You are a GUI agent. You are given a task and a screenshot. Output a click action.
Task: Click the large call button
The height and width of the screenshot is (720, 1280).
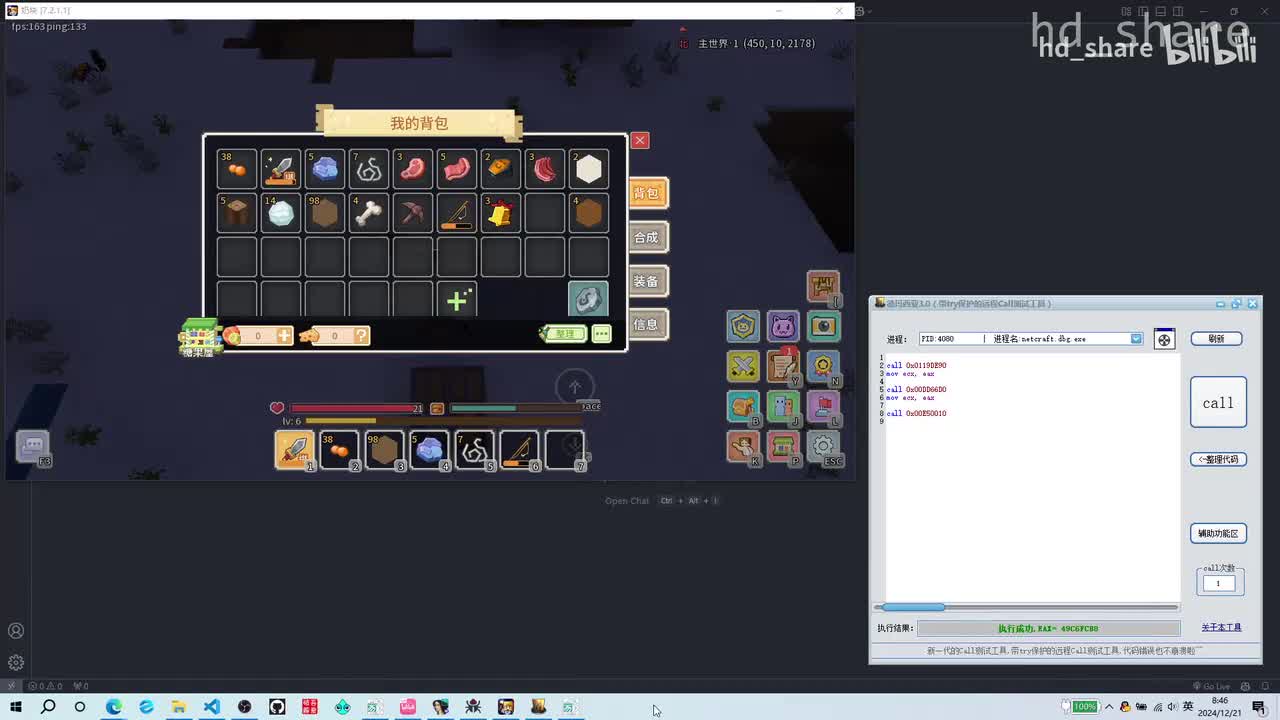click(x=1218, y=402)
